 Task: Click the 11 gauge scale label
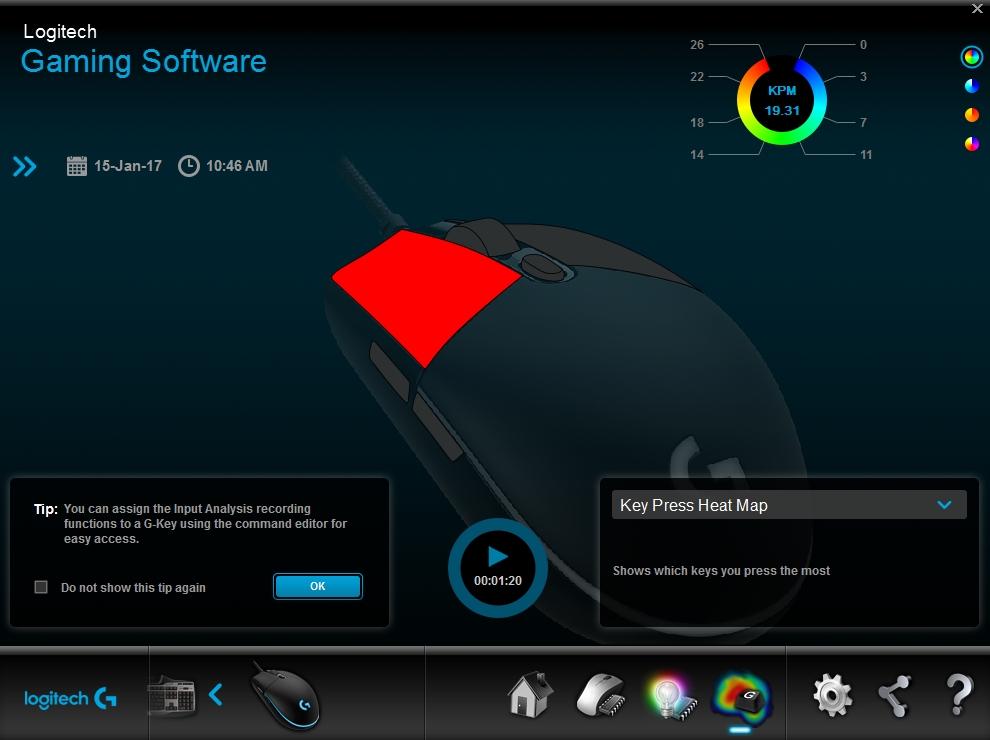tap(866, 155)
